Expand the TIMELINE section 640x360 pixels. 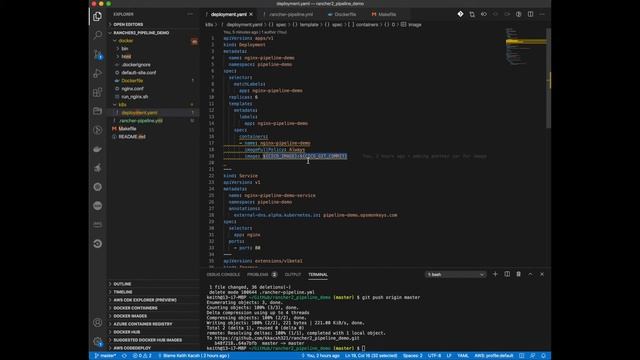[x=122, y=292]
